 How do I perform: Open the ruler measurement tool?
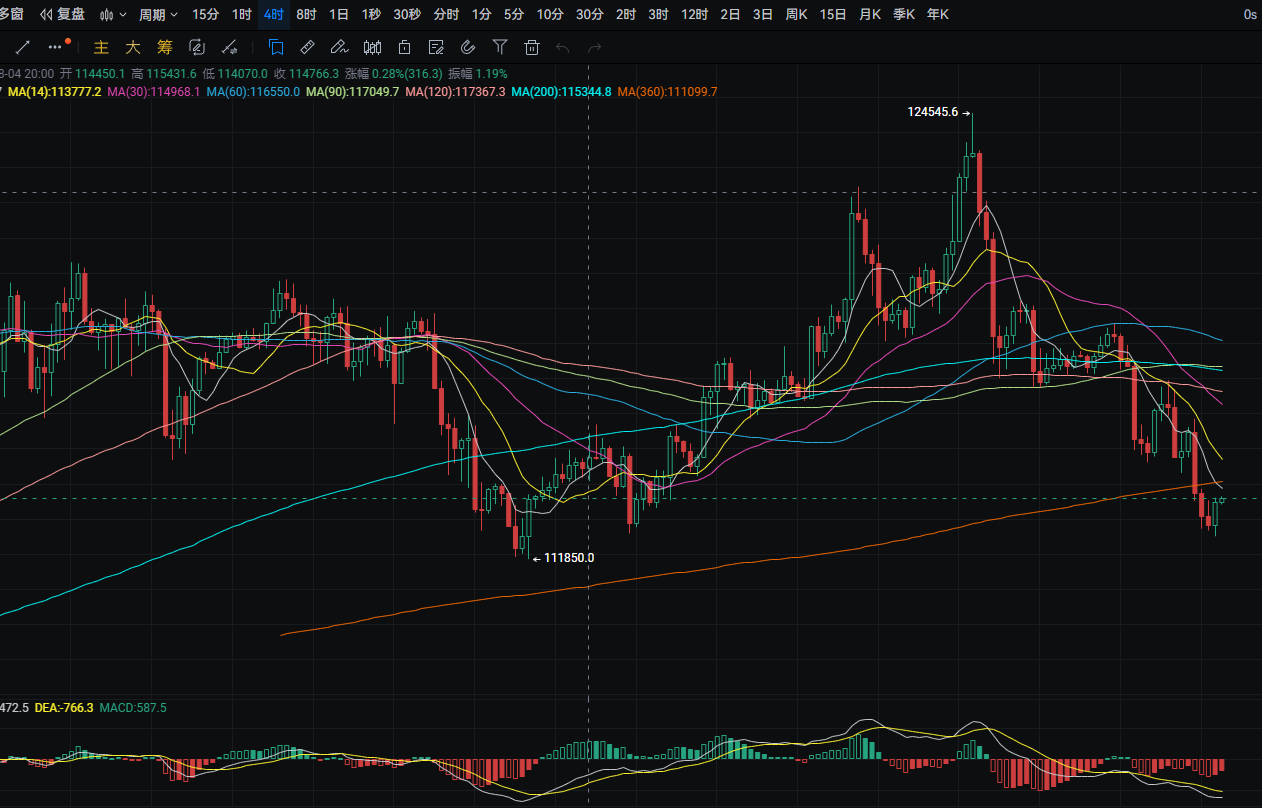(308, 46)
